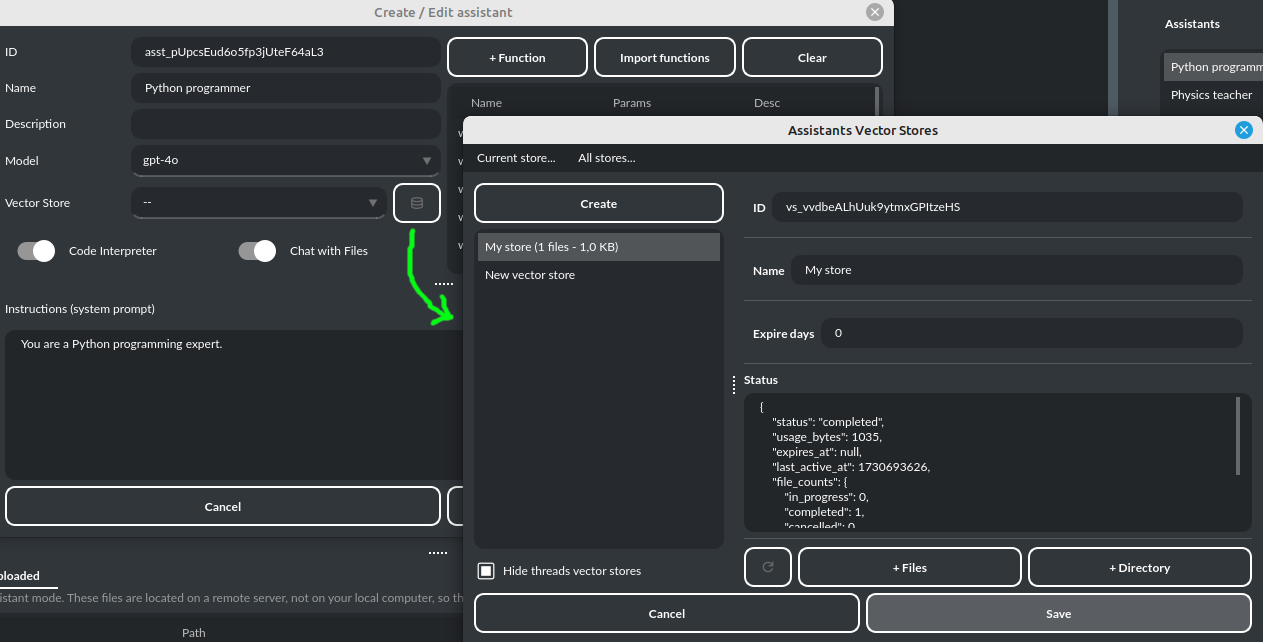Click the refresh status icon
The image size is (1263, 642).
(767, 567)
